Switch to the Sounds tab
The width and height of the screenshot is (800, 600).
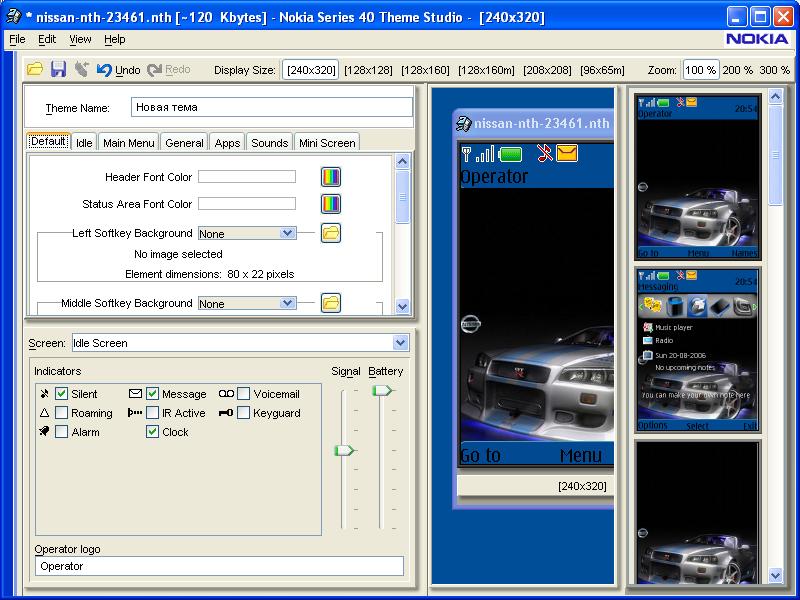click(269, 143)
